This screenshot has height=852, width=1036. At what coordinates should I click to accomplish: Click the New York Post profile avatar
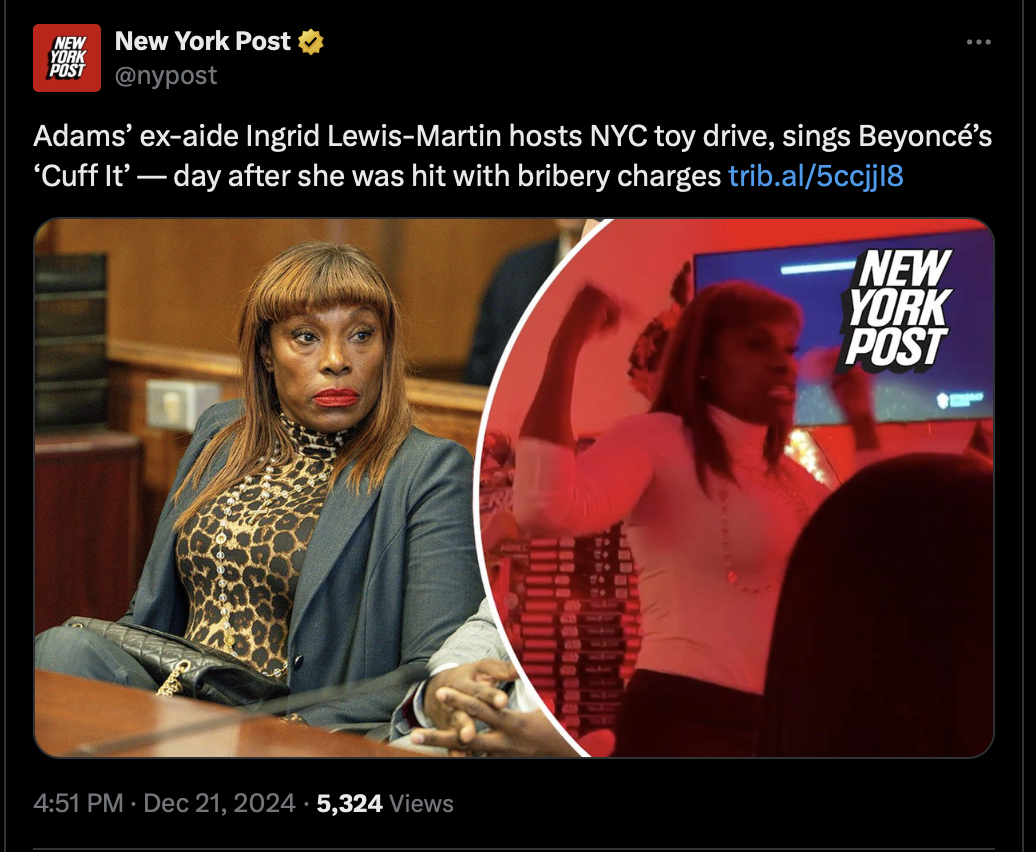tap(67, 57)
